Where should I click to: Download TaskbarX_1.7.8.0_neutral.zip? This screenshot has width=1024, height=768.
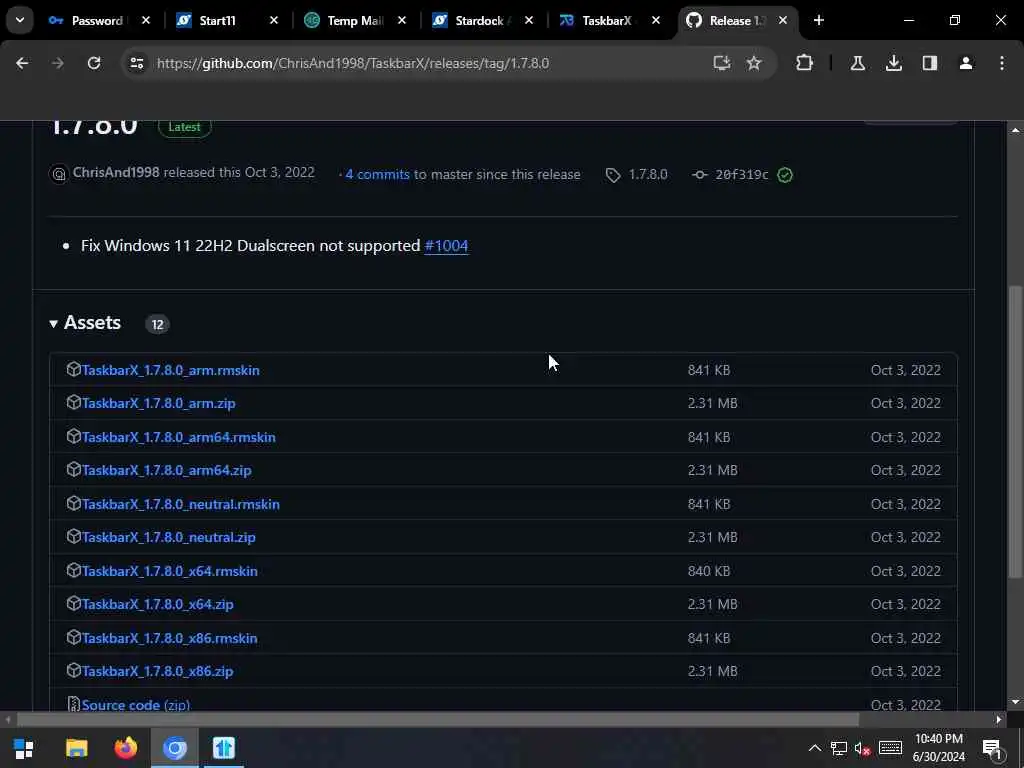[168, 537]
